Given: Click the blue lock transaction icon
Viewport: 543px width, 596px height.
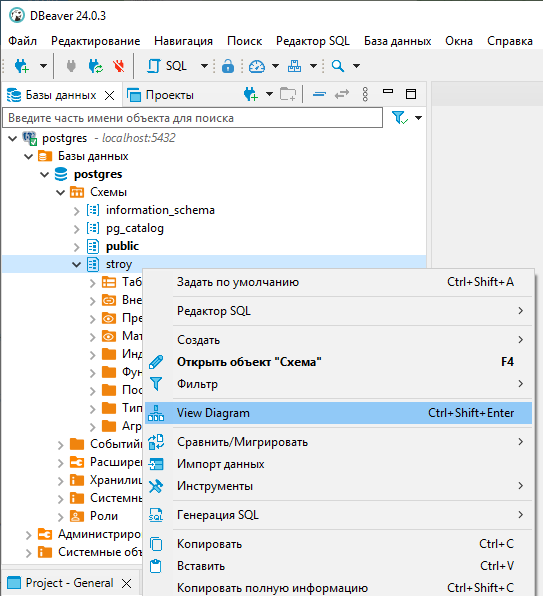Looking at the screenshot, I should point(228,66).
